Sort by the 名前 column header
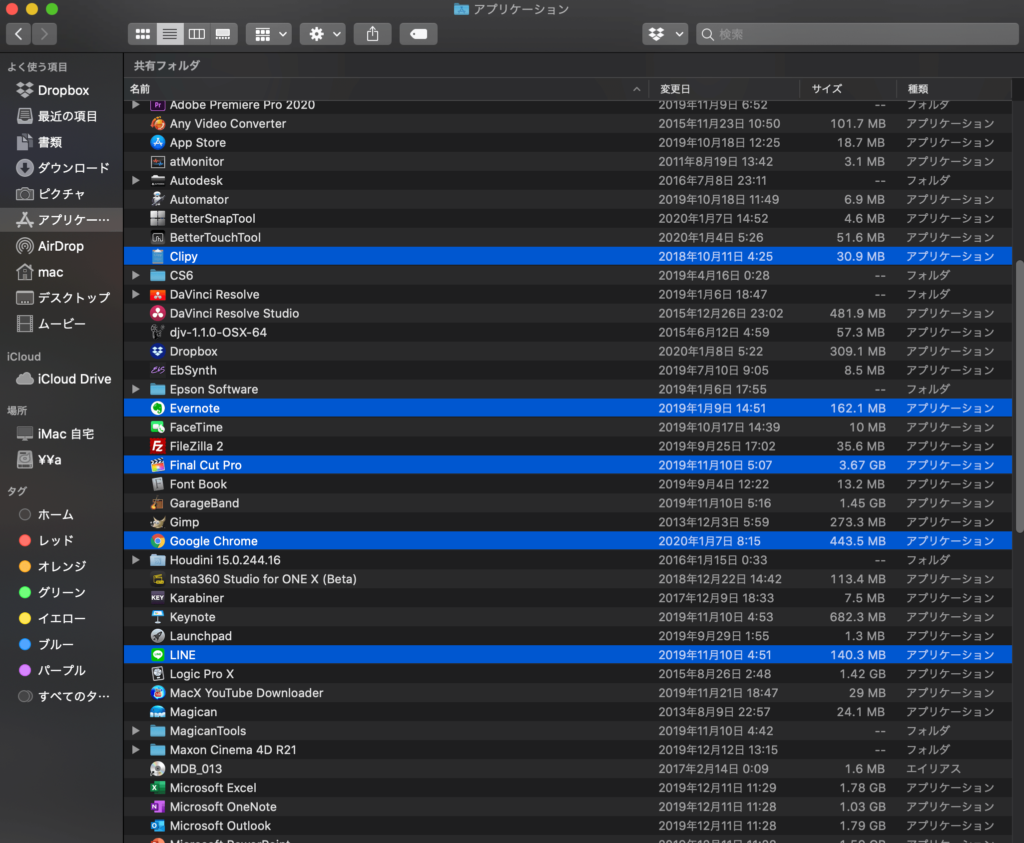 point(386,89)
